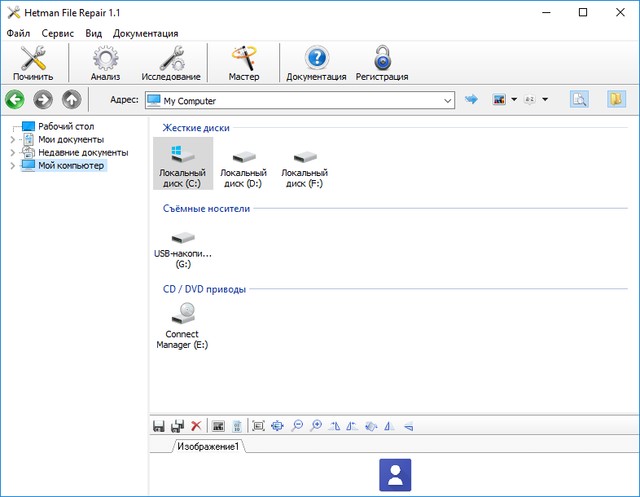Click the fit to window icon

277,426
